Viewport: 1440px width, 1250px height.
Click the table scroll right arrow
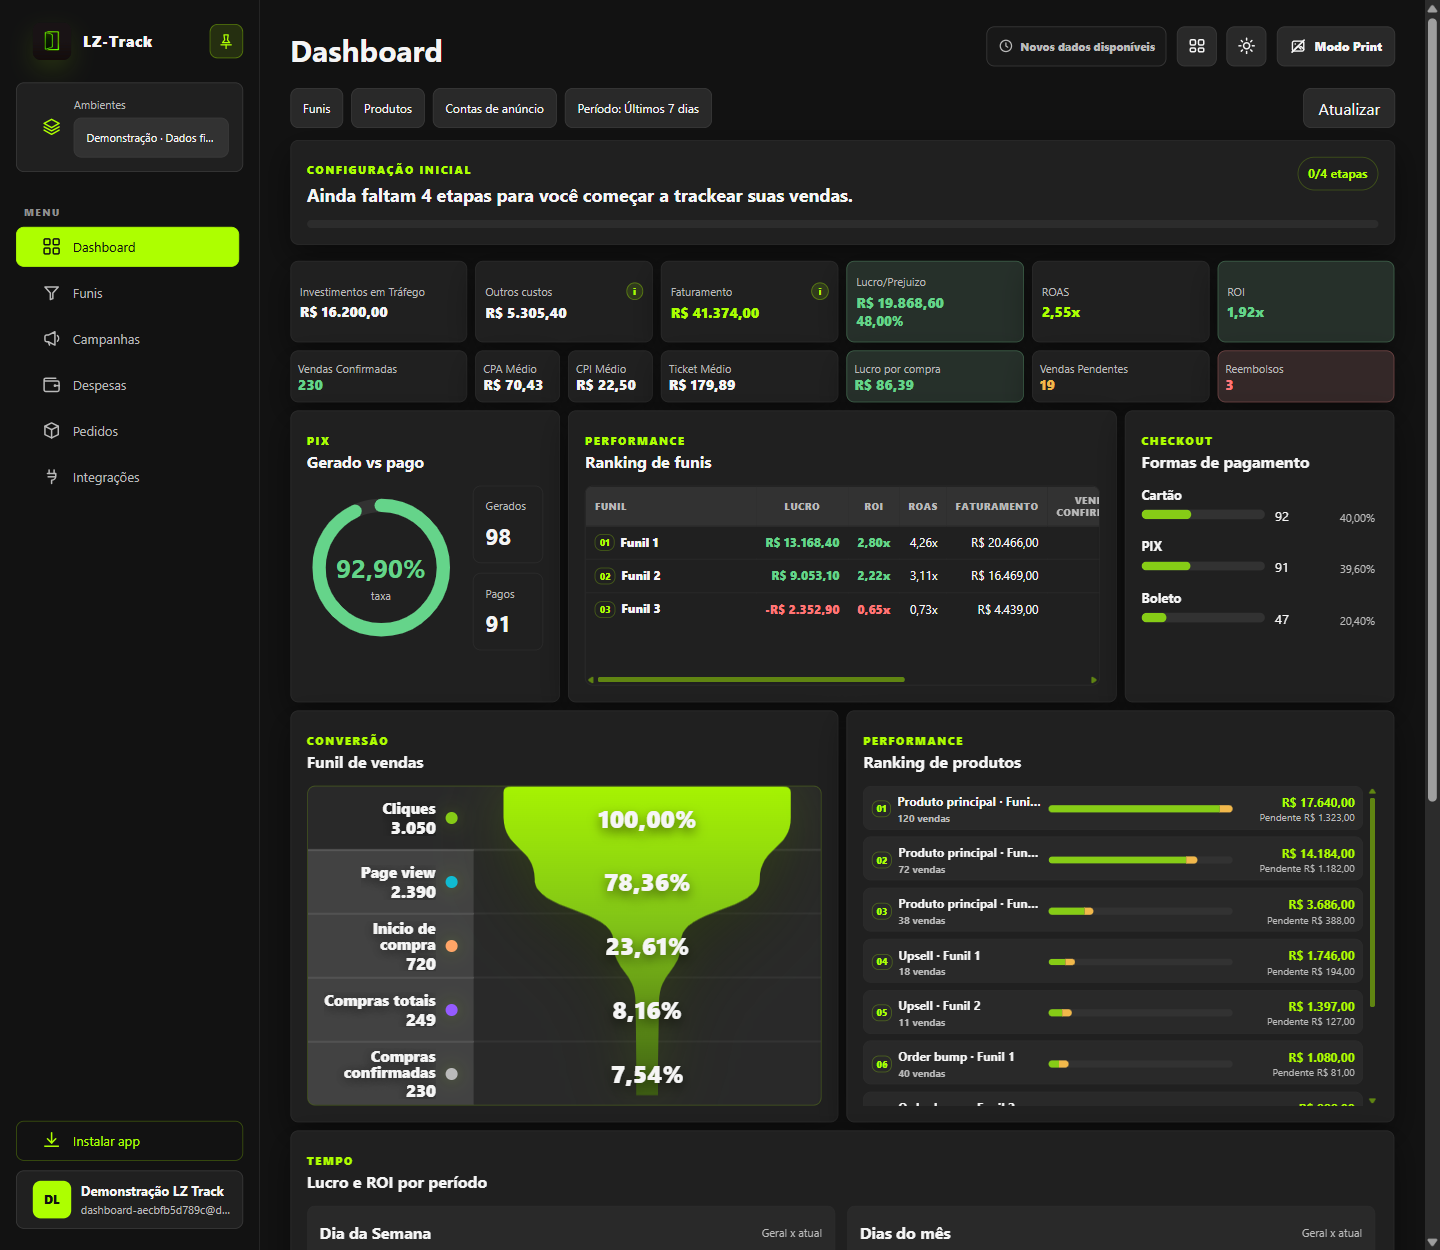(1093, 680)
